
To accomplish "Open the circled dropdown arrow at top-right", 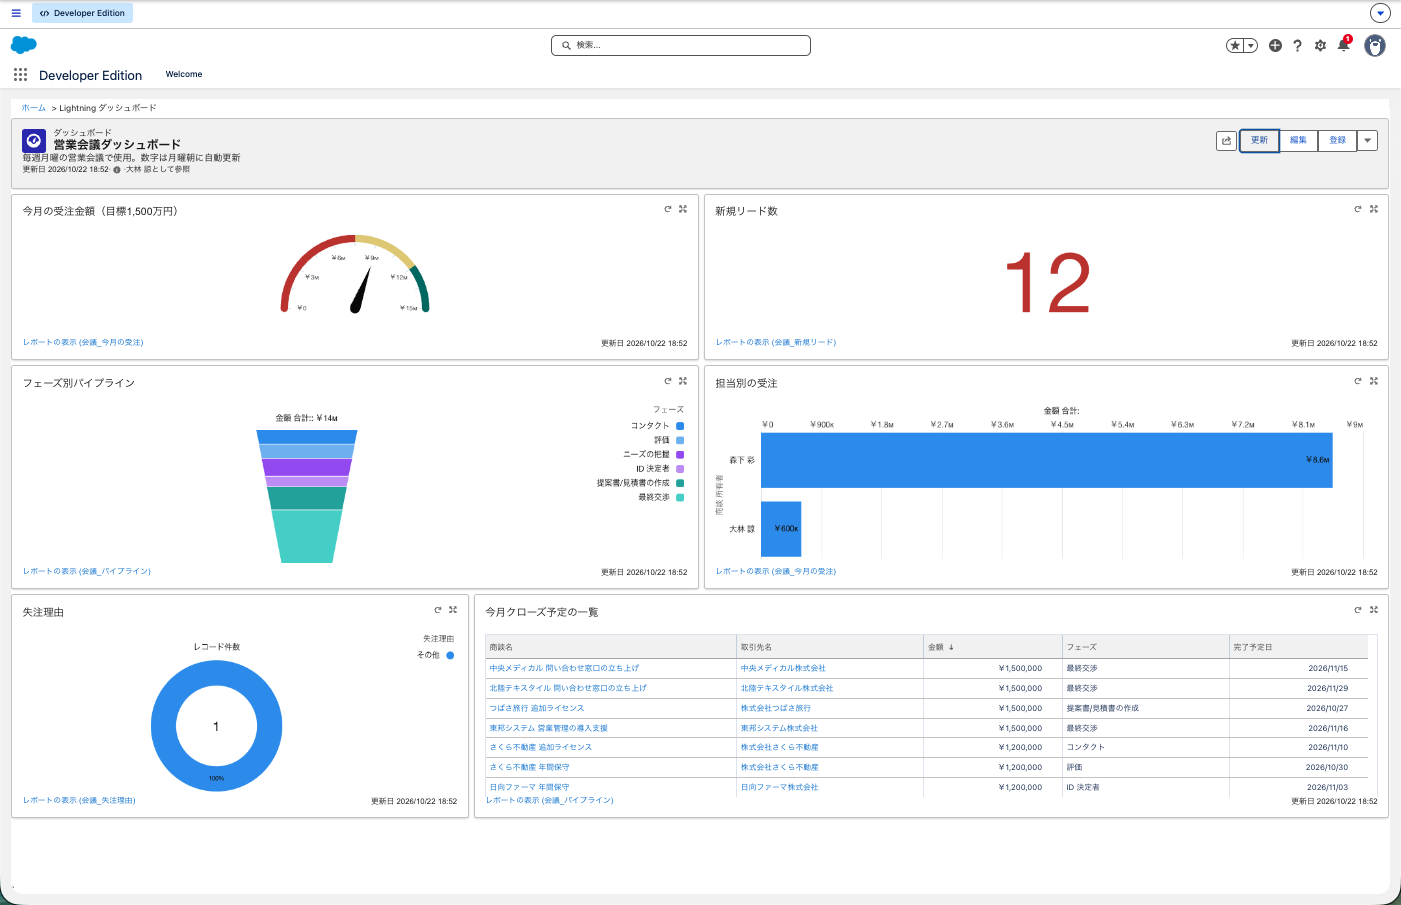I will click(1380, 13).
